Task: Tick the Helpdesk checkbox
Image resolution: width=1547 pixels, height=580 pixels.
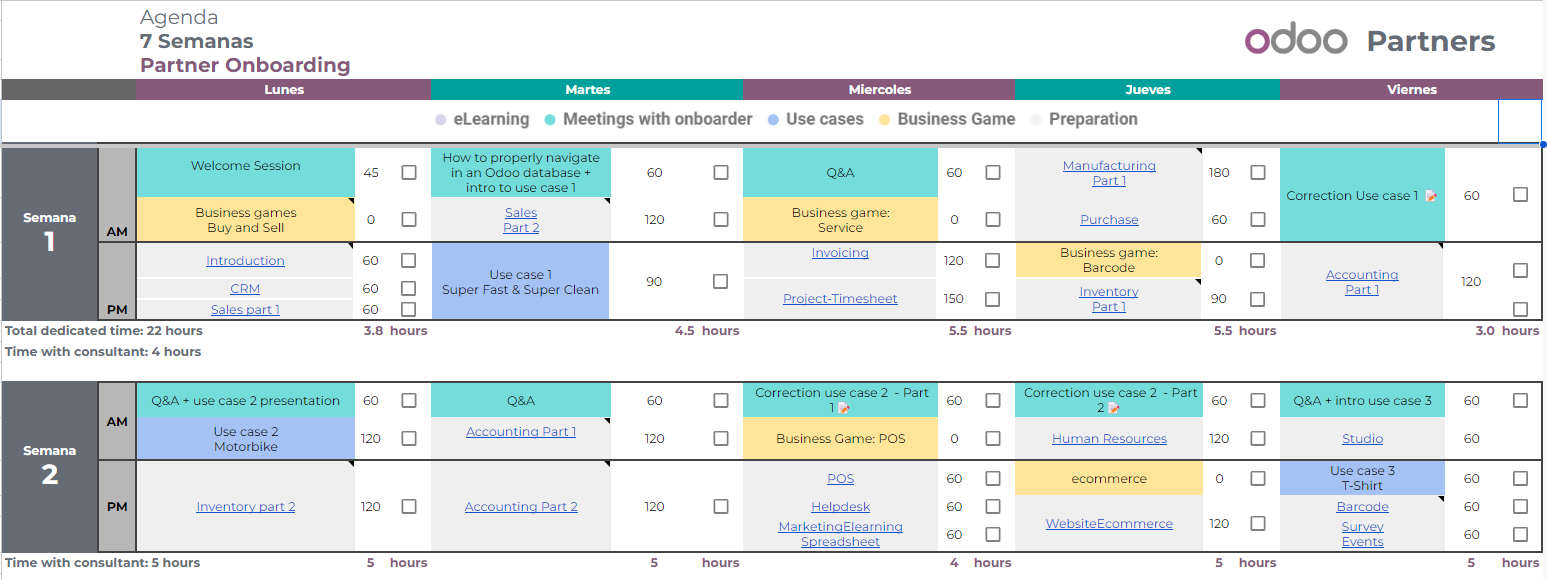Action: coord(992,507)
